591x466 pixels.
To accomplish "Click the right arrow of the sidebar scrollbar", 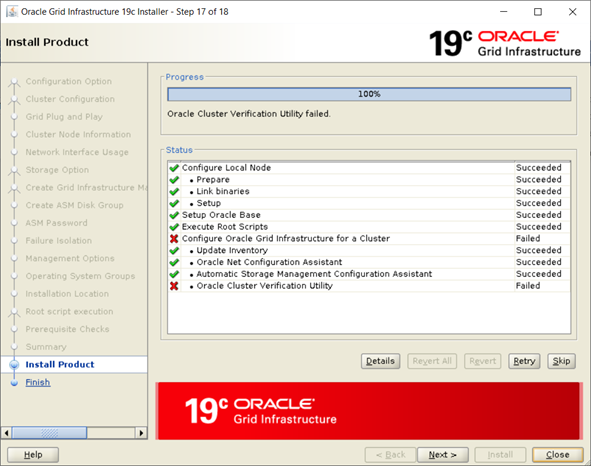I will [x=141, y=433].
